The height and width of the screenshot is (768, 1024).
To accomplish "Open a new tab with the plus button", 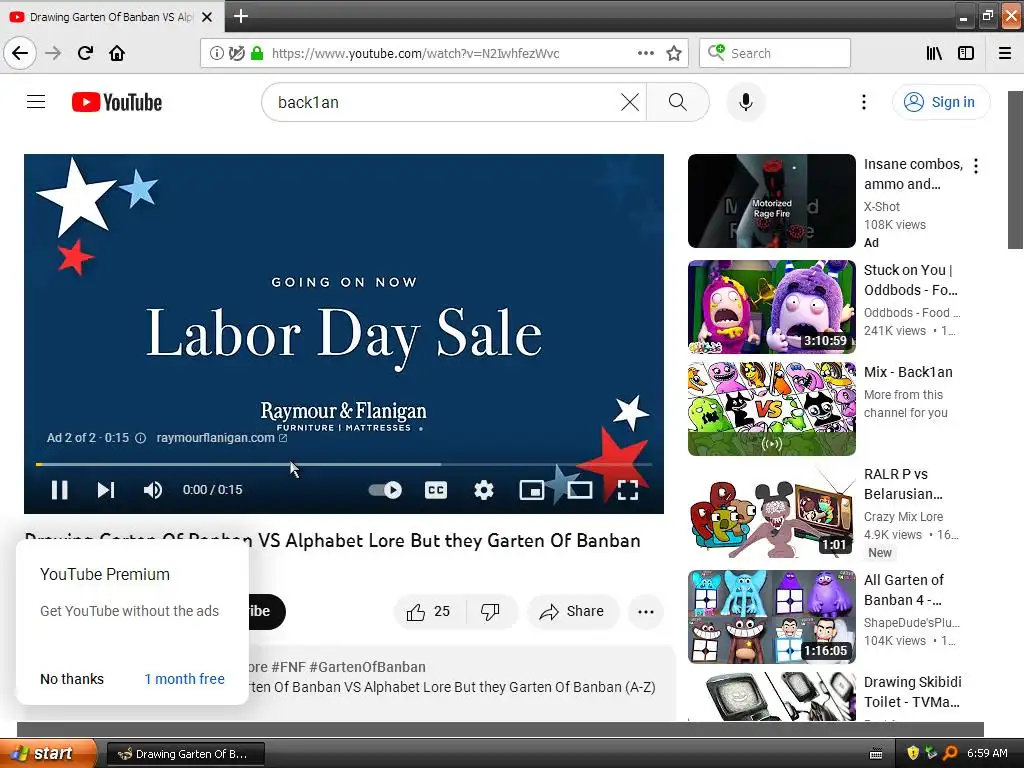I will coord(240,16).
